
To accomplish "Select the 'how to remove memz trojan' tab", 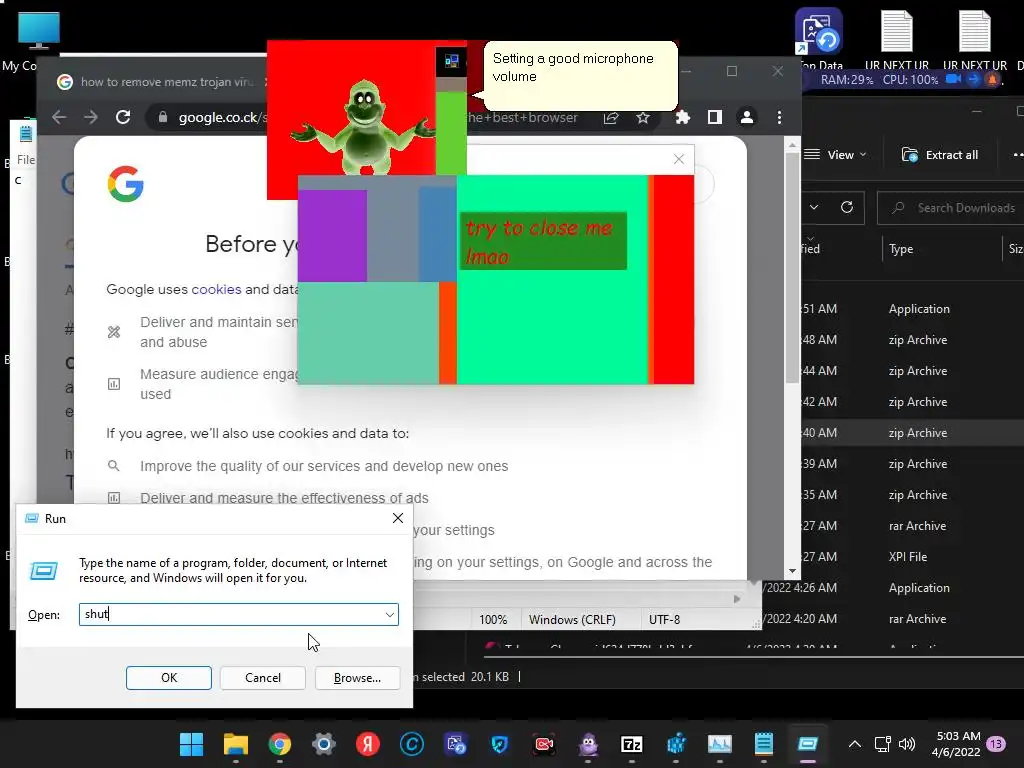I will [160, 82].
